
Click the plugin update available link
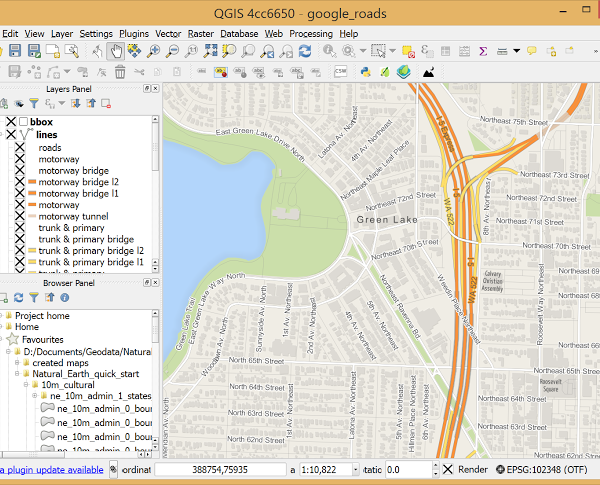coord(52,470)
